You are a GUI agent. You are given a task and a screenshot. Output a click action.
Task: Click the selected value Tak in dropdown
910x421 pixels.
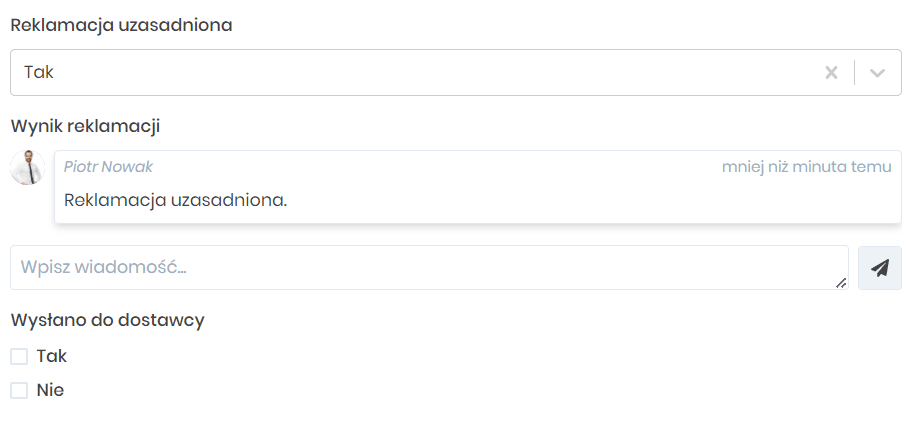coord(39,73)
